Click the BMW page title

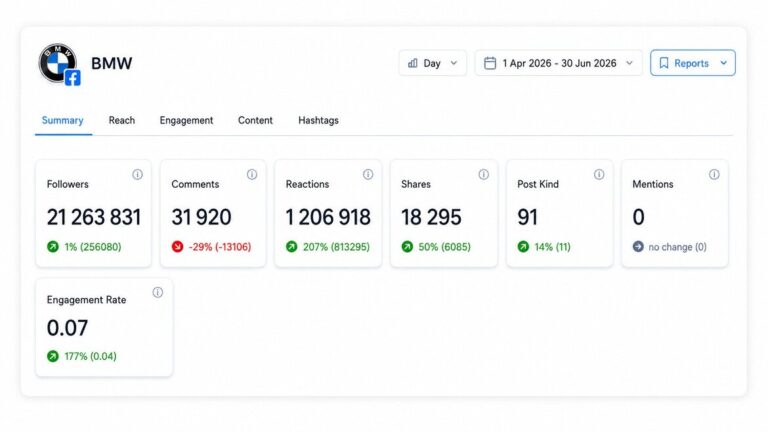point(112,63)
